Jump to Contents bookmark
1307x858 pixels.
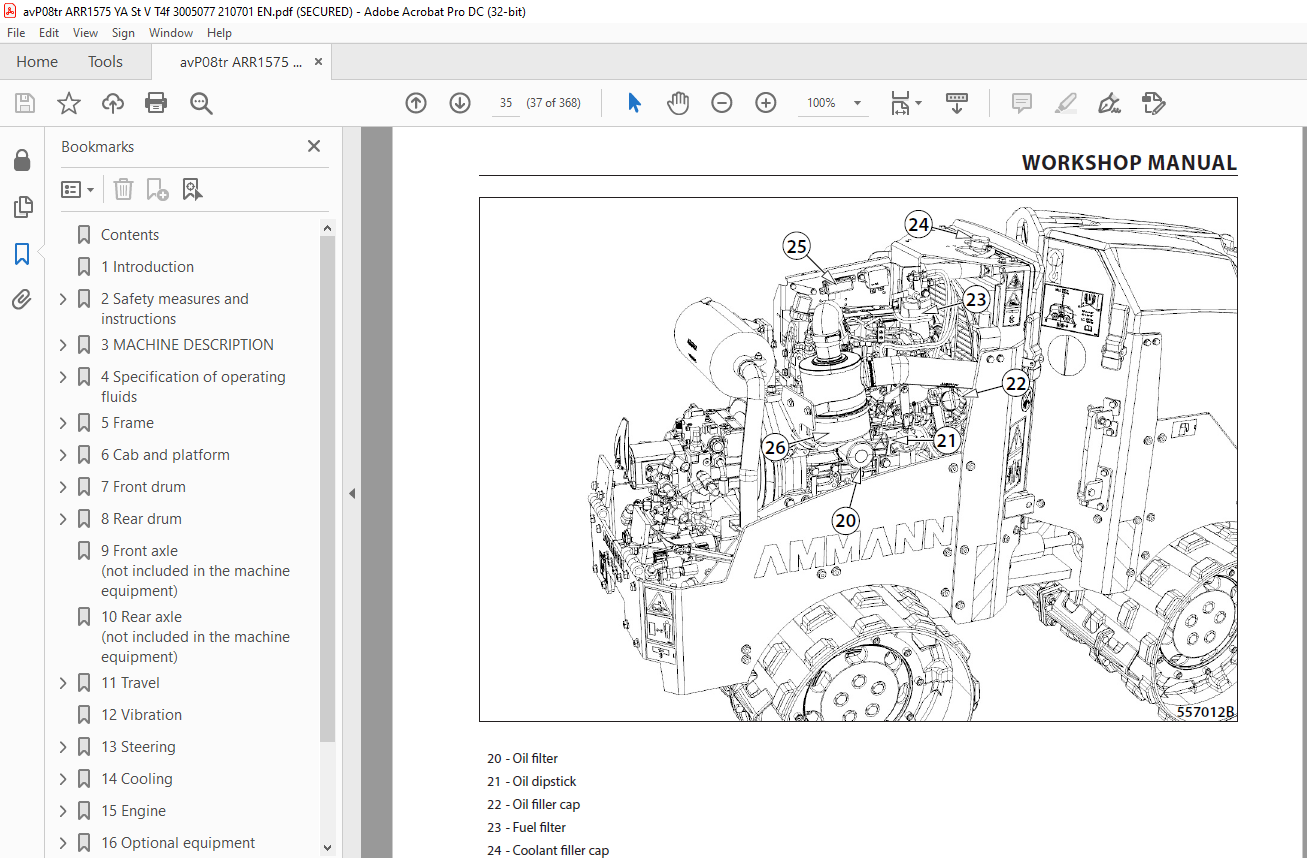(x=130, y=235)
